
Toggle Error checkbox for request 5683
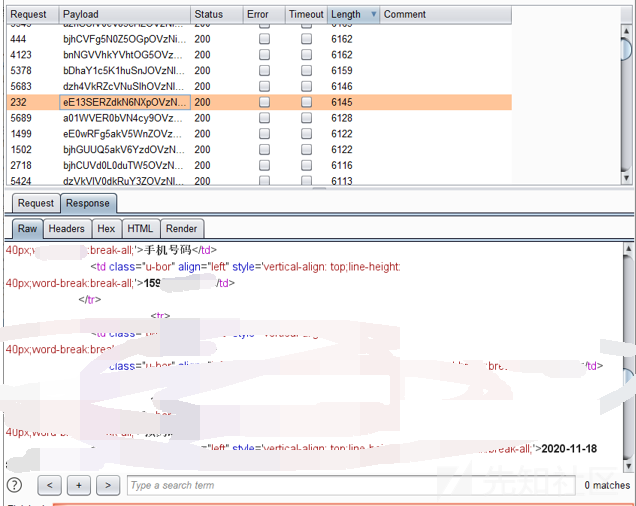pos(264,86)
